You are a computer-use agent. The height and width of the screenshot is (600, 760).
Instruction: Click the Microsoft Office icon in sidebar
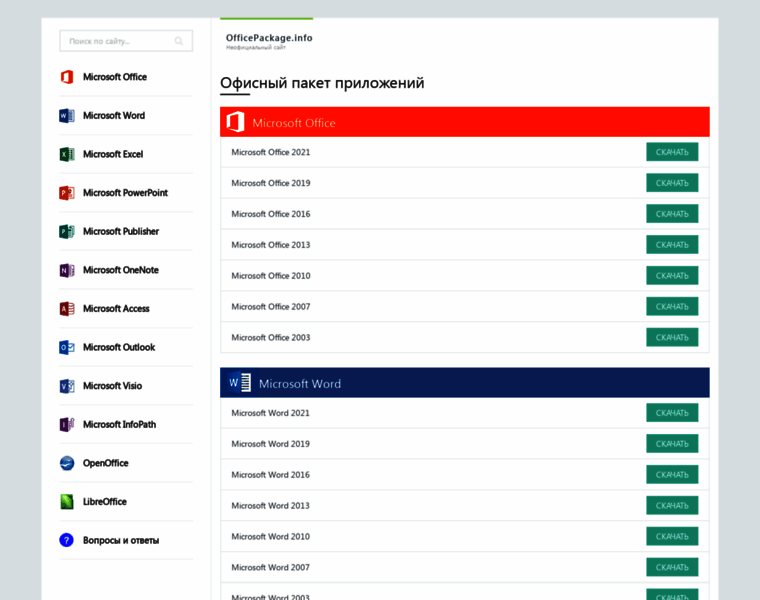point(67,77)
